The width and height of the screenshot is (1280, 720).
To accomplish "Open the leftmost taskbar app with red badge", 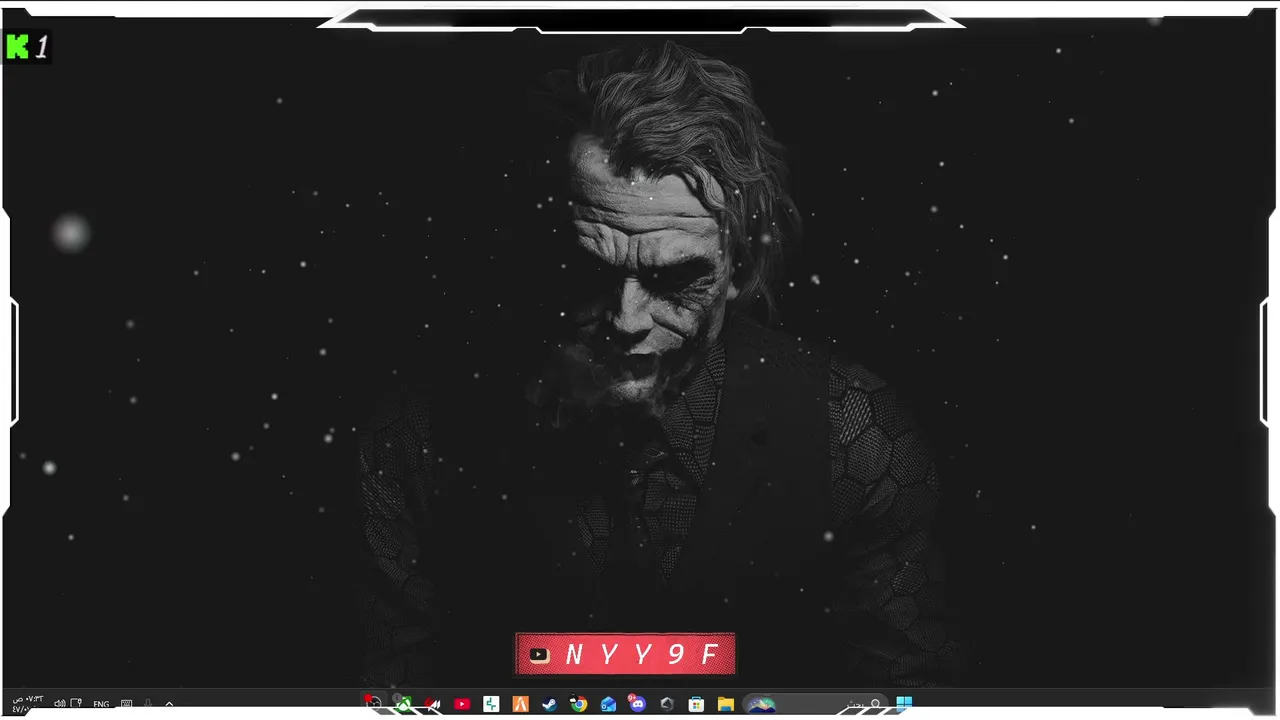I will [x=373, y=703].
